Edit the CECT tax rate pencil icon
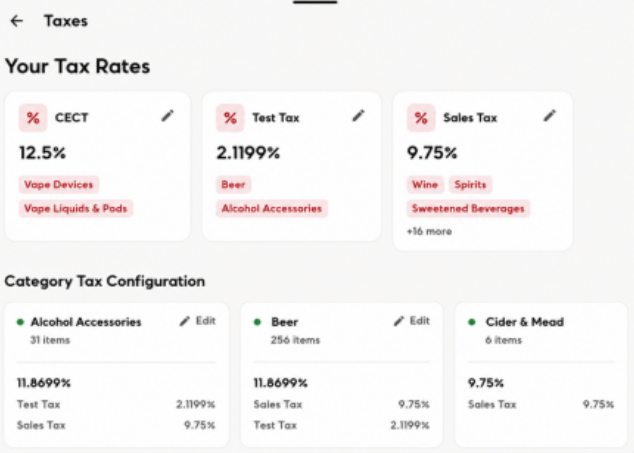Image resolution: width=634 pixels, height=453 pixels. point(167,116)
